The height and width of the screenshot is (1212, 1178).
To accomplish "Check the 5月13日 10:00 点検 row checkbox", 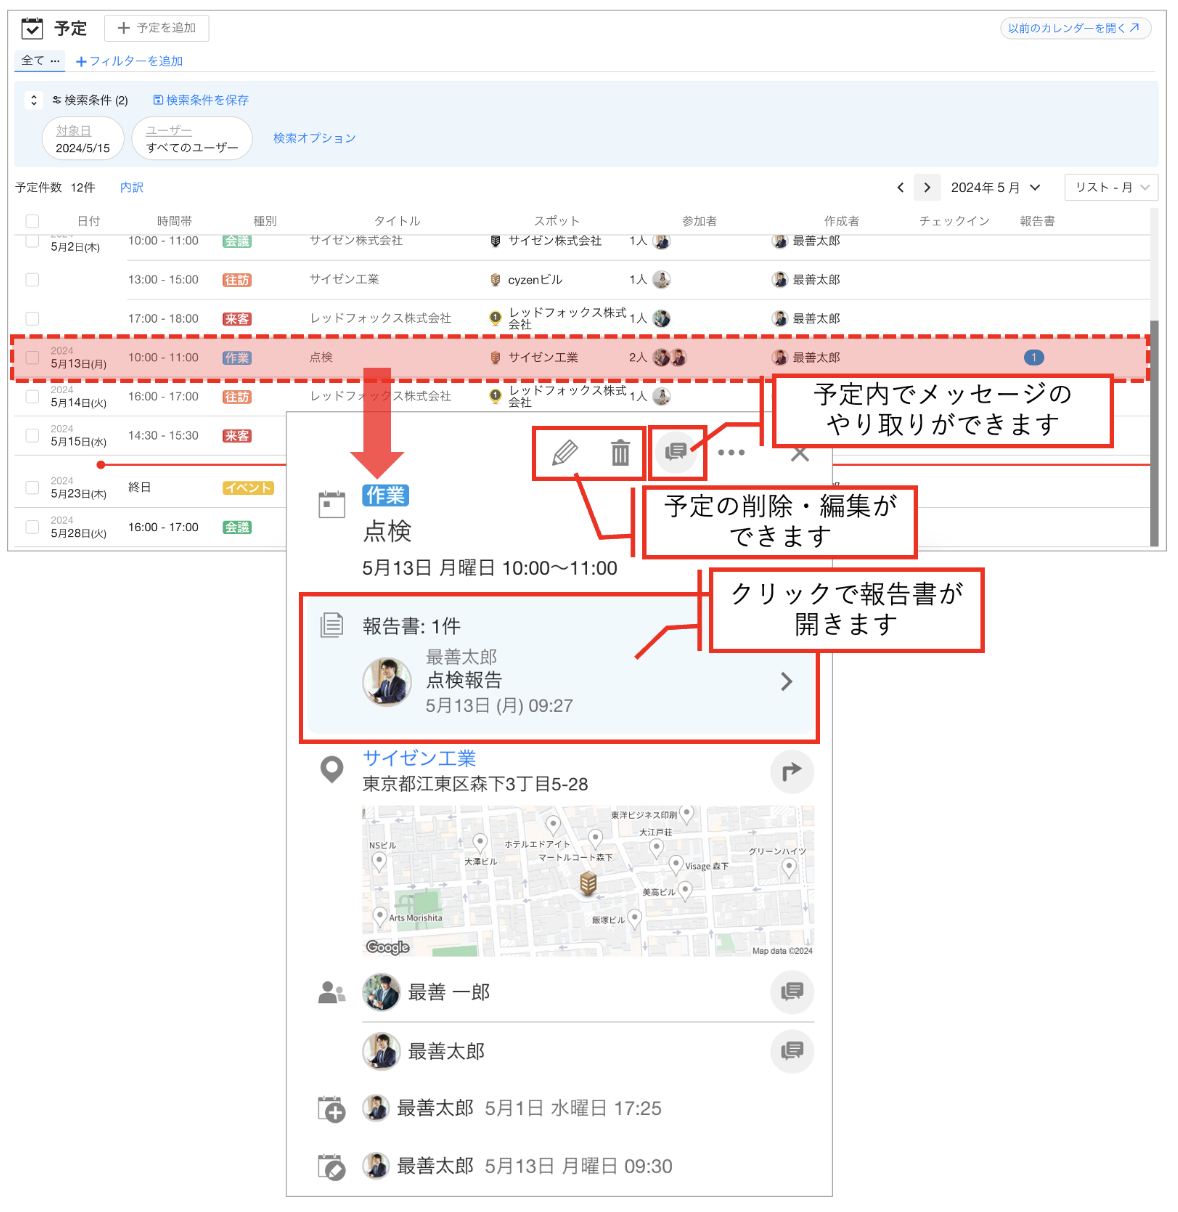I will 32,357.
